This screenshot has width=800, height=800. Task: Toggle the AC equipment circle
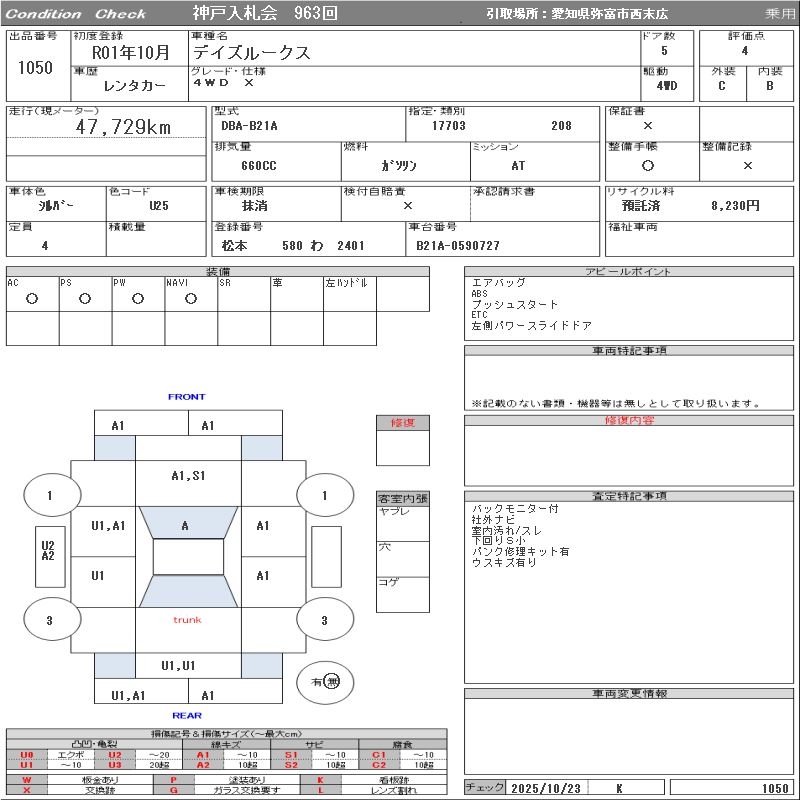tap(32, 298)
